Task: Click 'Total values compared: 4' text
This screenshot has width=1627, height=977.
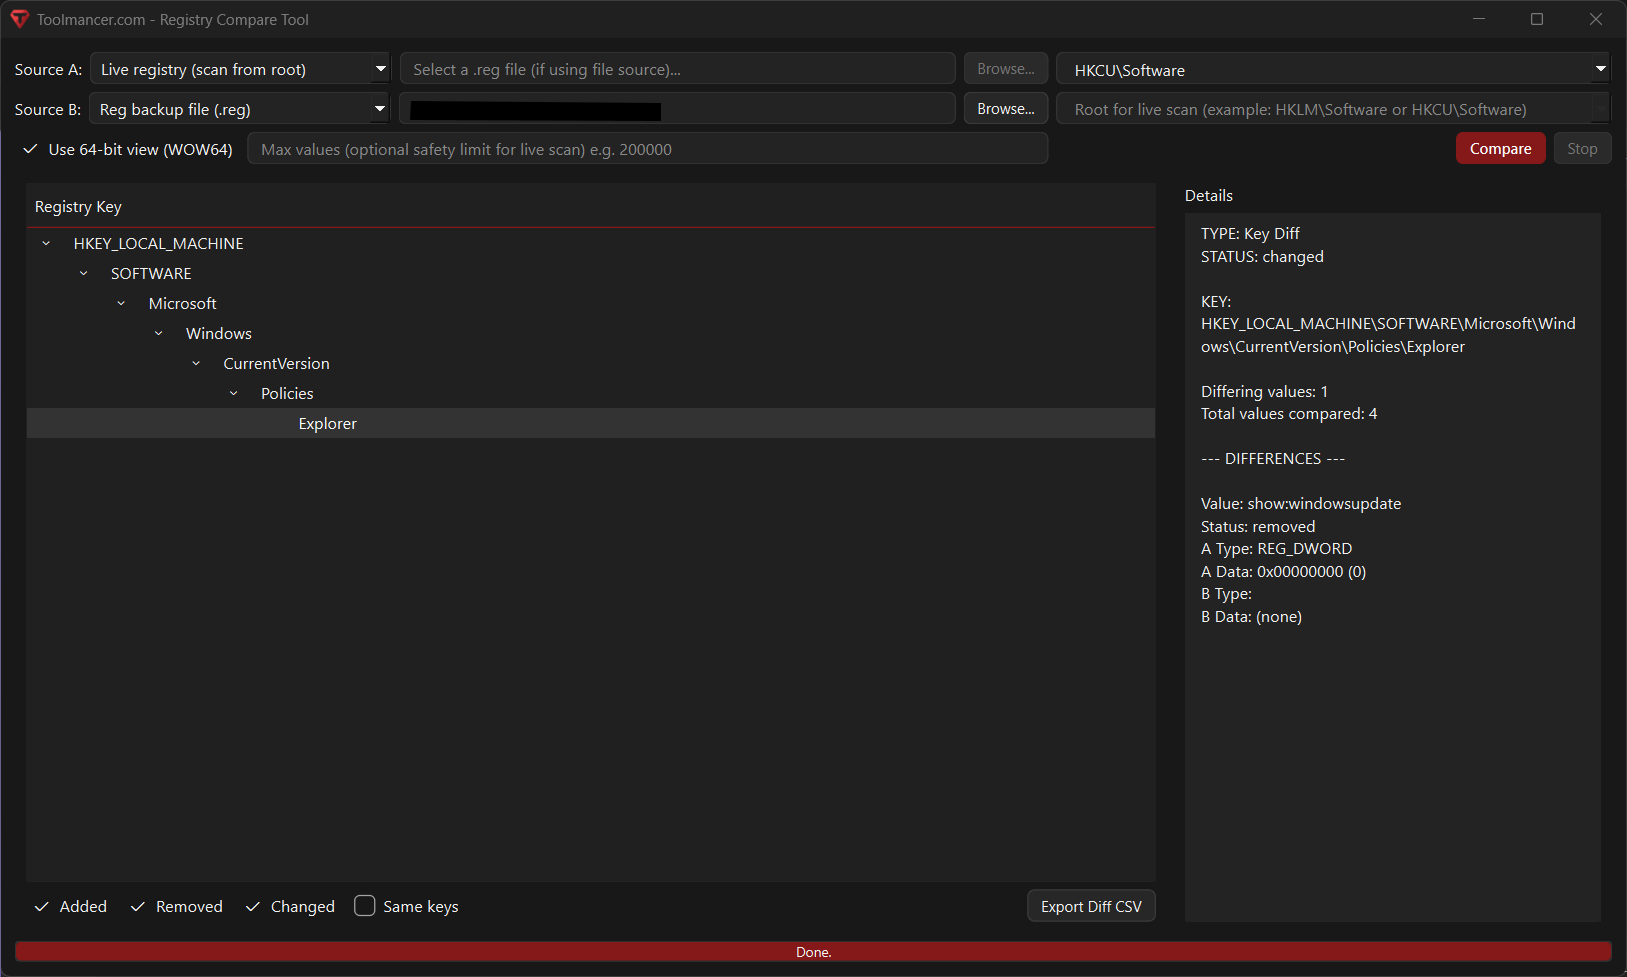Action: click(x=1289, y=413)
